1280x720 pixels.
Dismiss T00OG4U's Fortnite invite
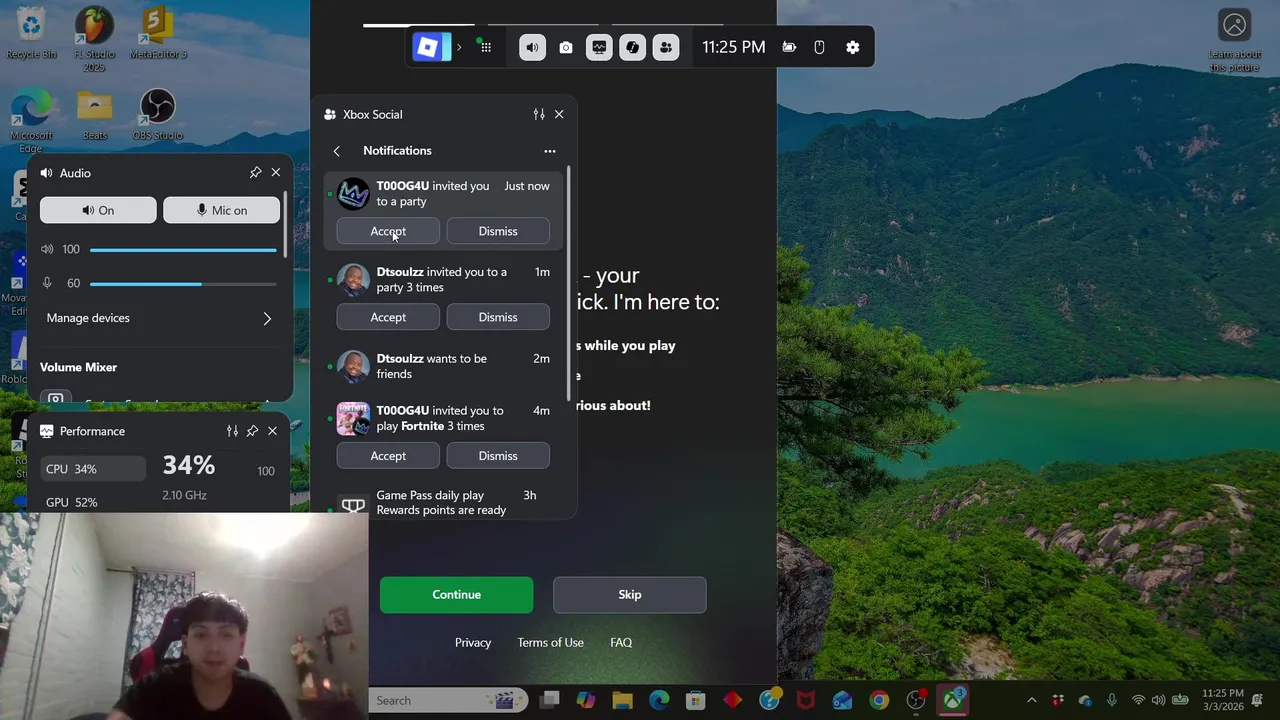498,456
